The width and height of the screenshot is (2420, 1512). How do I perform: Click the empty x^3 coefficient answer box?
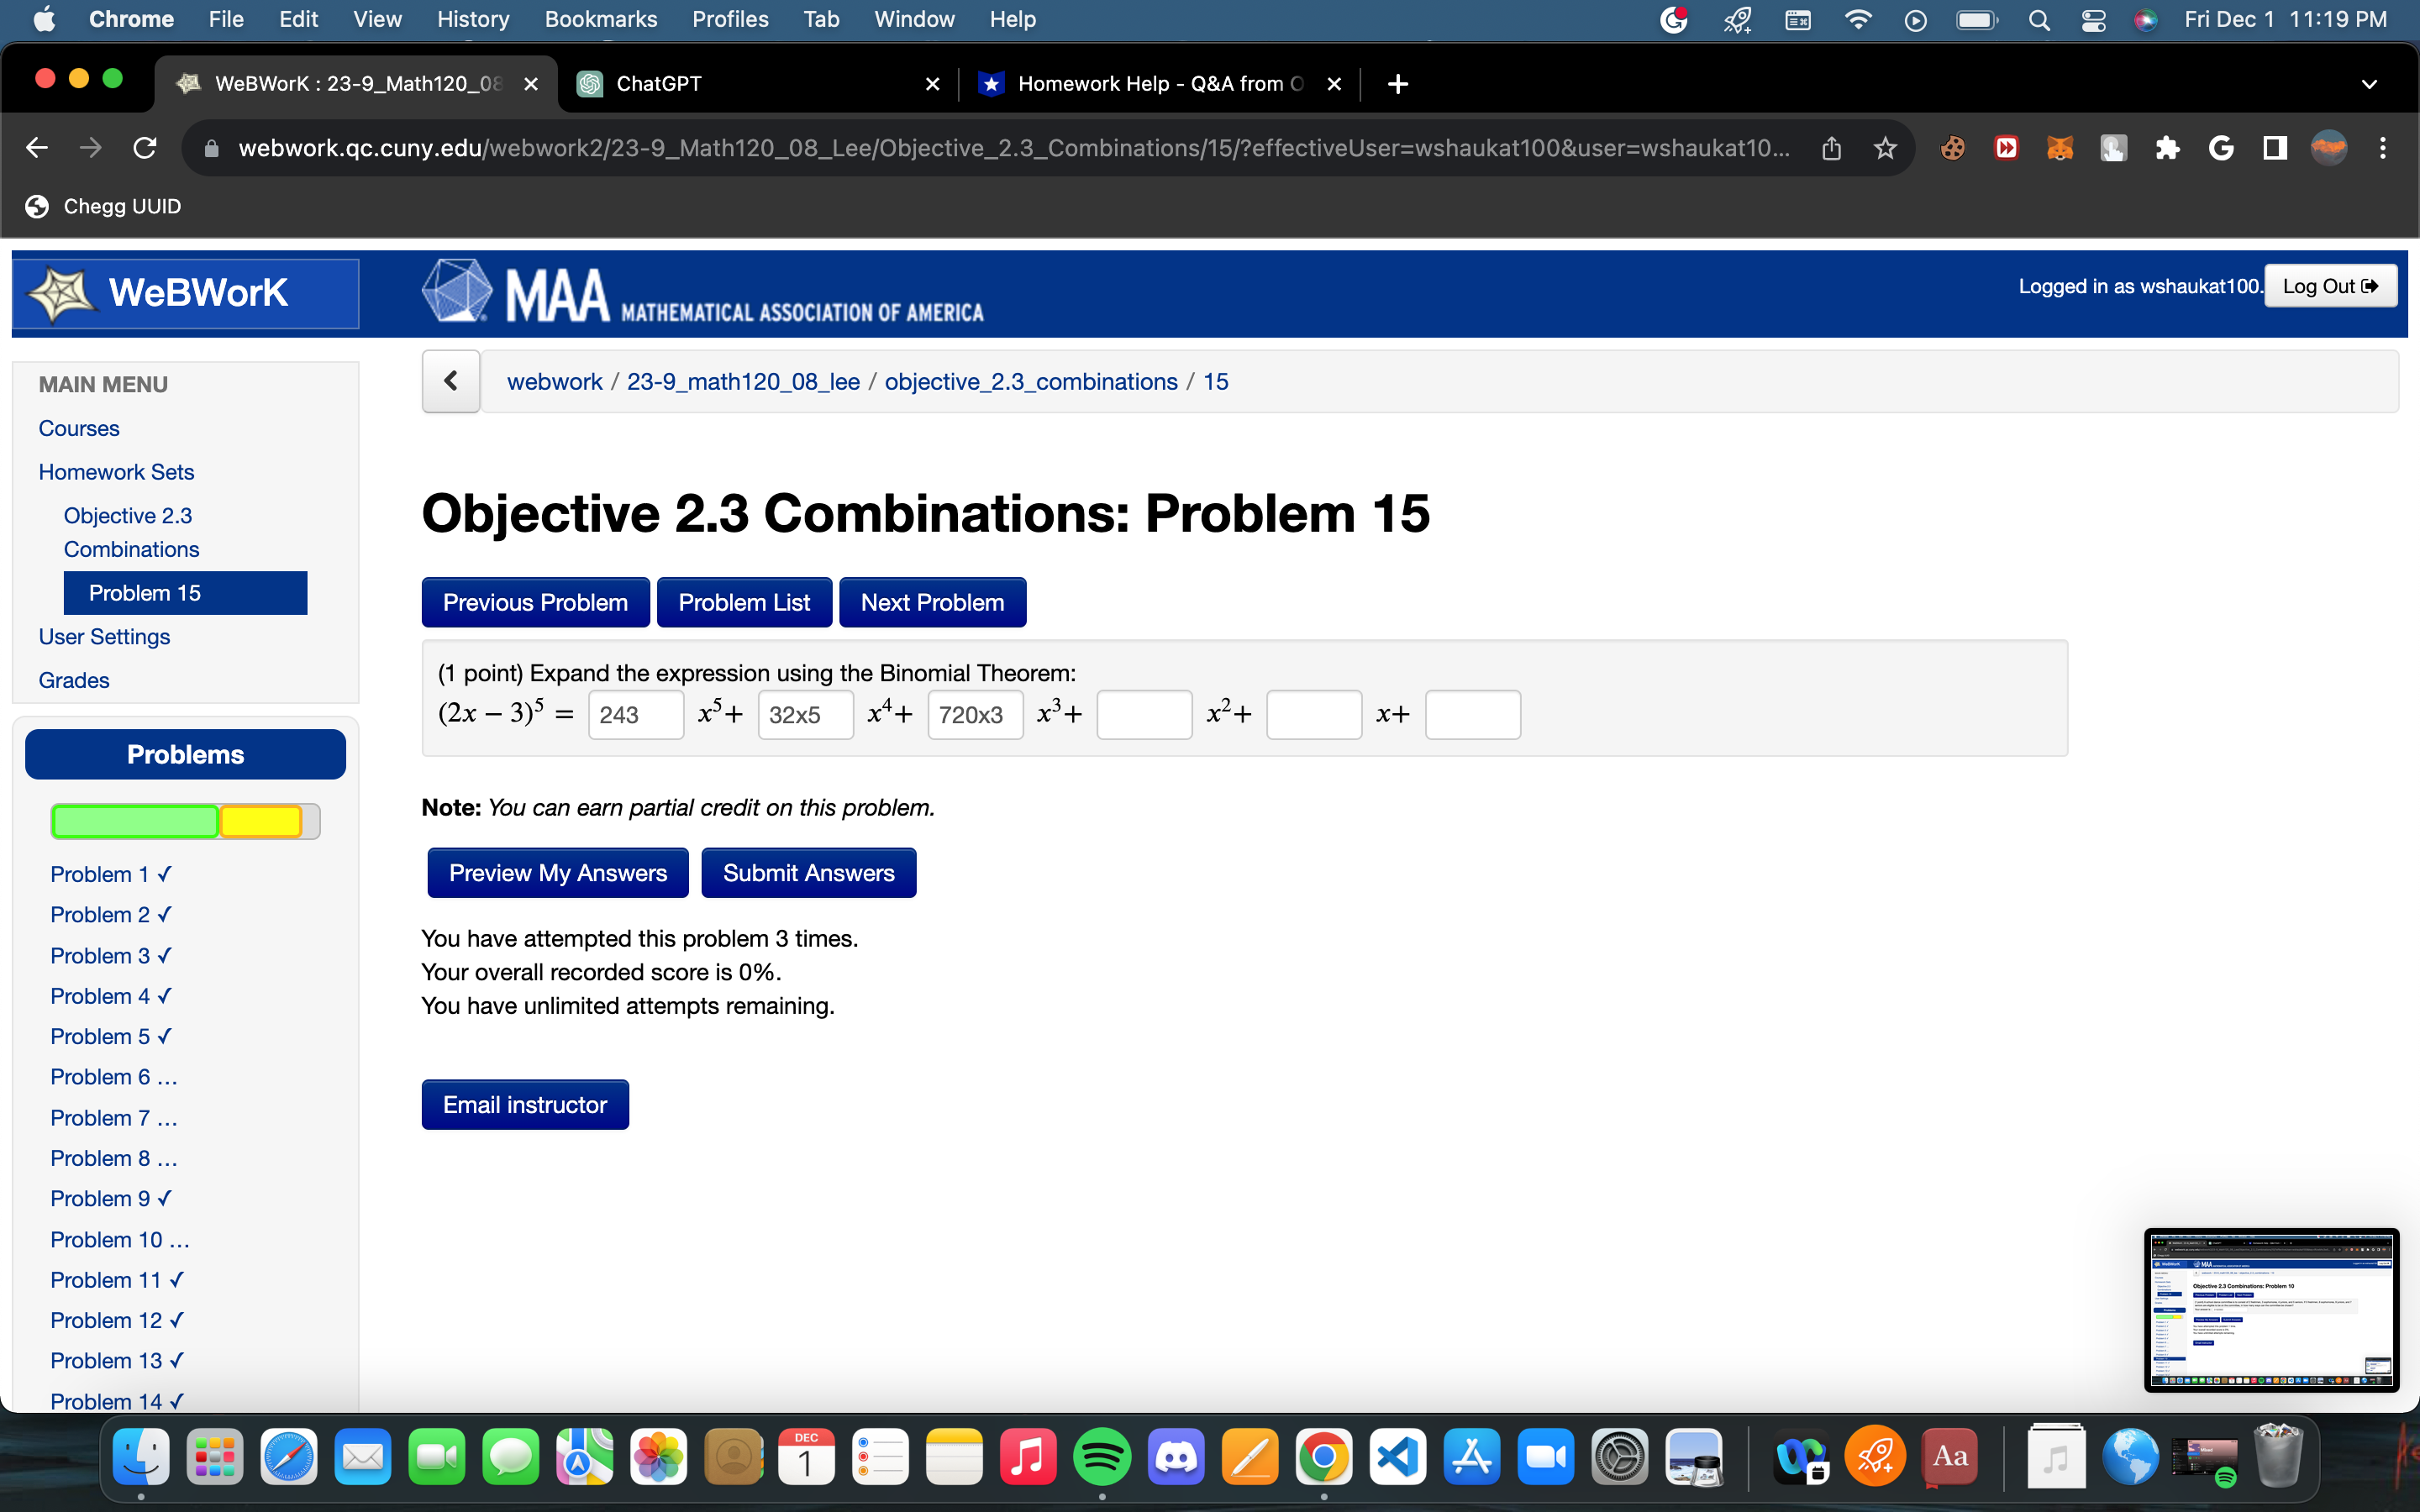(1144, 714)
